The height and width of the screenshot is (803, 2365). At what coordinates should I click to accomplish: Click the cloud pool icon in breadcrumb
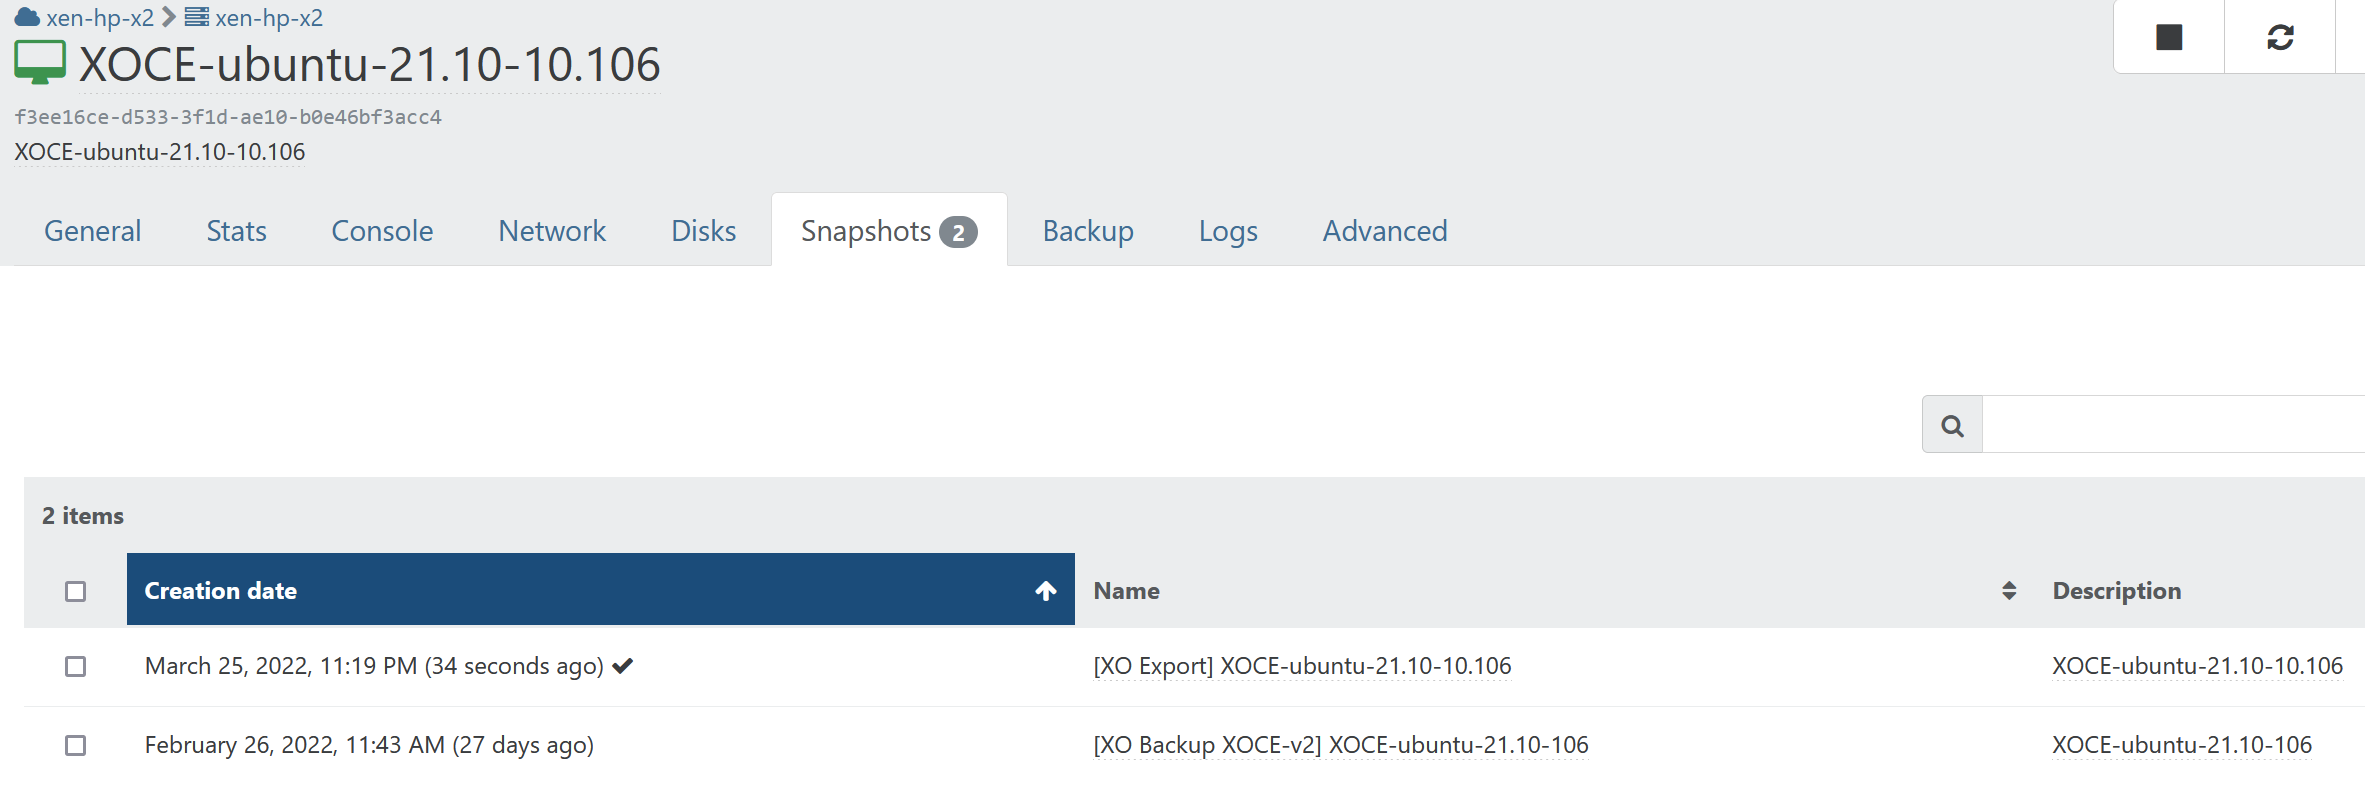(27, 17)
